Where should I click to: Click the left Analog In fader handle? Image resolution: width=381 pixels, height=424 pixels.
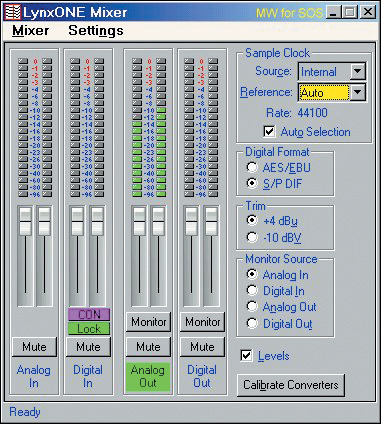25,222
